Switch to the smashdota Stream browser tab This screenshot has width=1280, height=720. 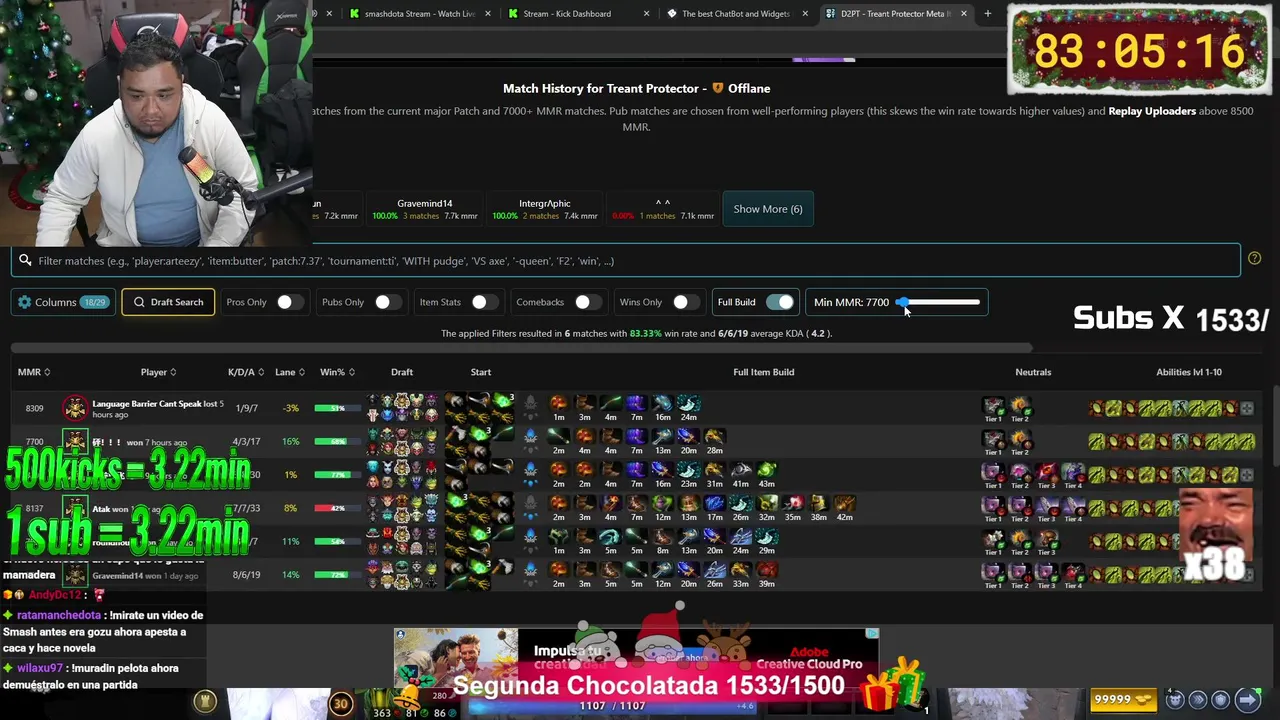pos(420,14)
